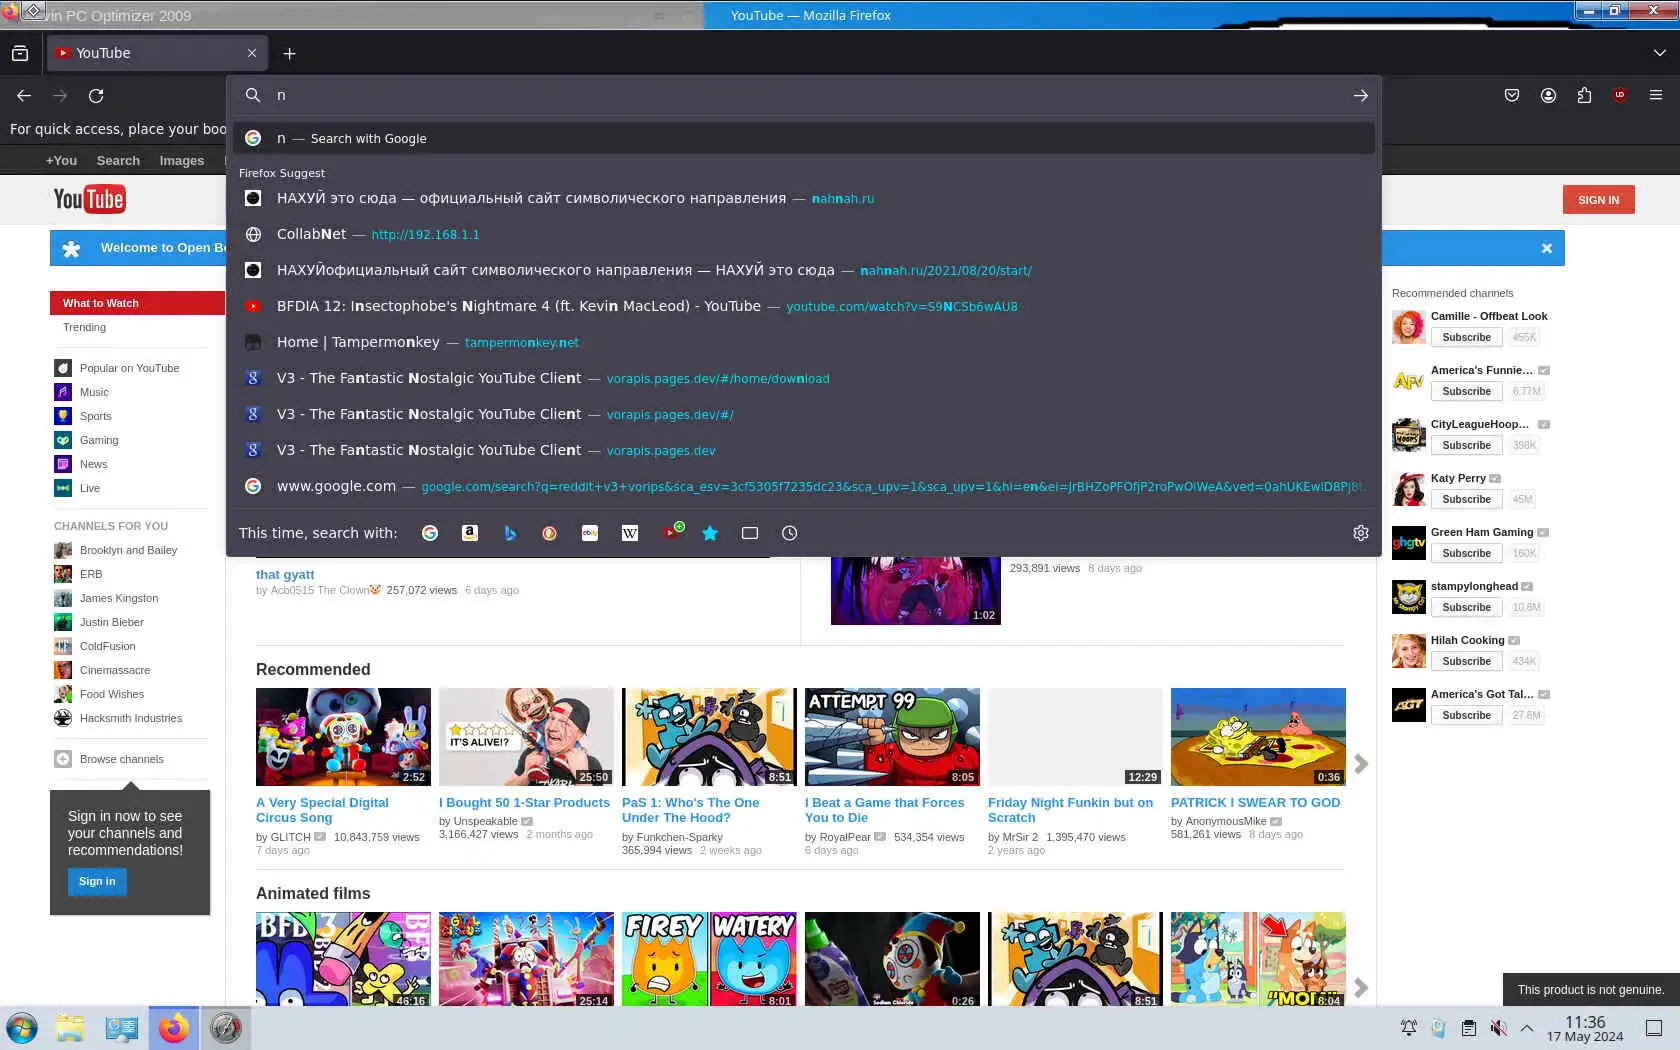Open the notifications bell in the tray
Image resolution: width=1680 pixels, height=1050 pixels.
coord(1409,1028)
